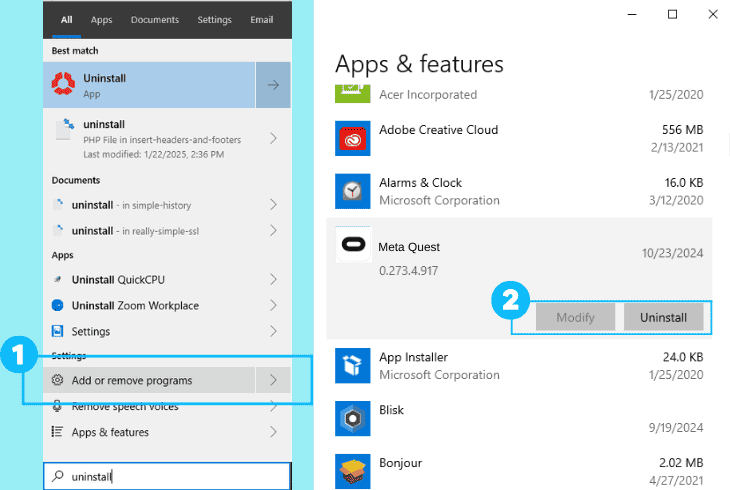Click the Settings app icon in search results

click(57, 331)
